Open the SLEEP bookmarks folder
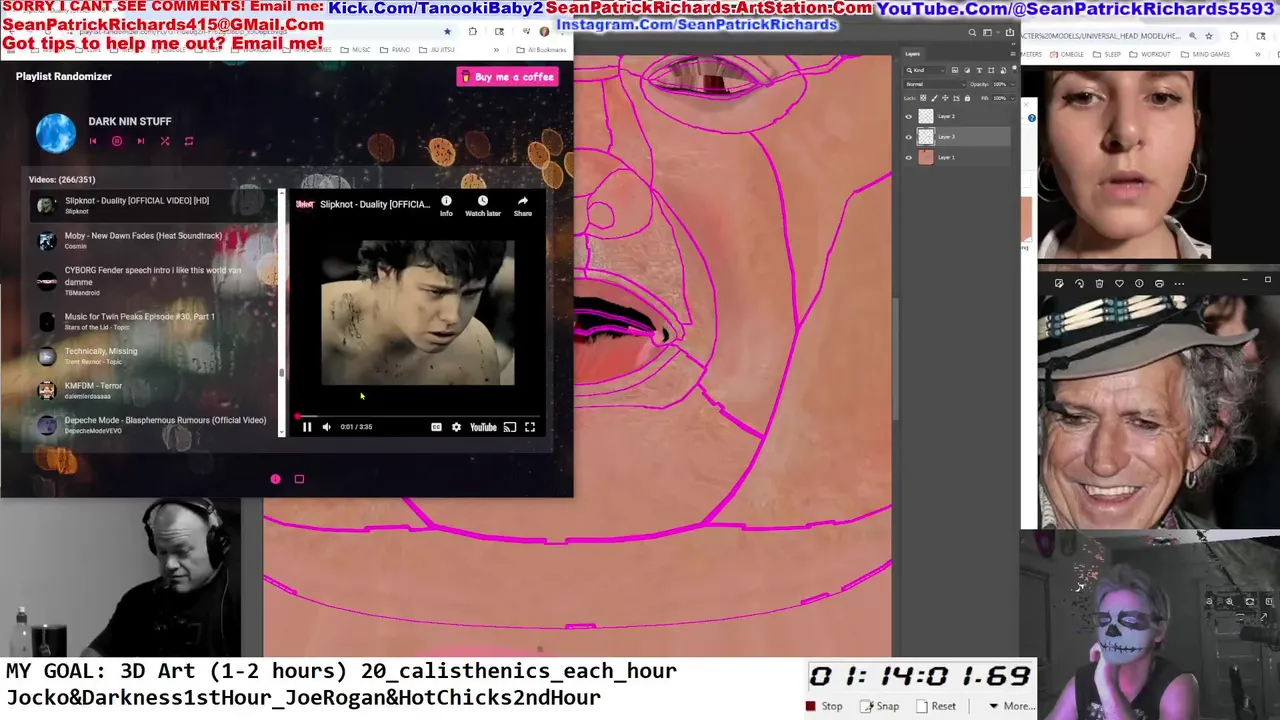This screenshot has width=1280, height=720. (1107, 54)
